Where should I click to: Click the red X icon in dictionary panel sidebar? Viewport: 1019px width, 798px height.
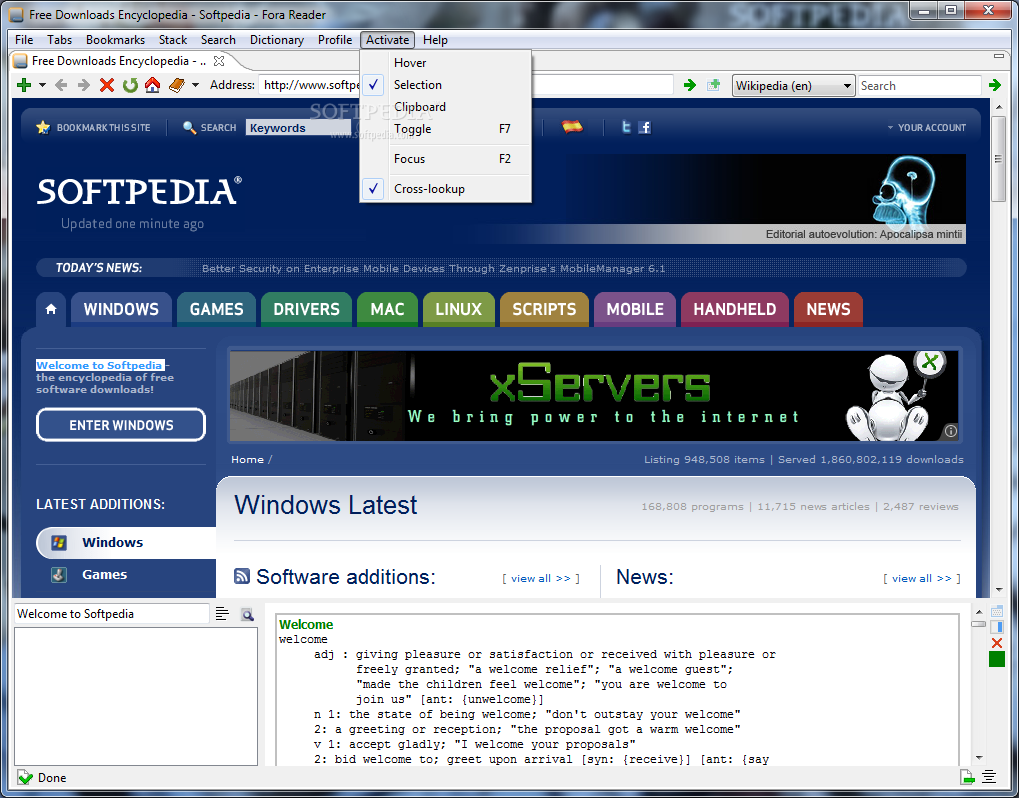click(x=997, y=643)
